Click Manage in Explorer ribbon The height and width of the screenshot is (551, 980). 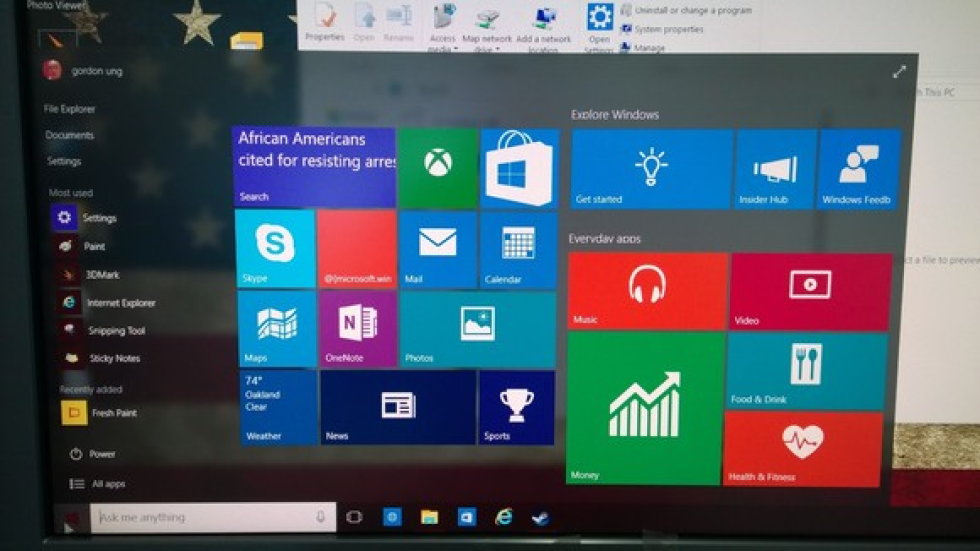click(x=642, y=47)
